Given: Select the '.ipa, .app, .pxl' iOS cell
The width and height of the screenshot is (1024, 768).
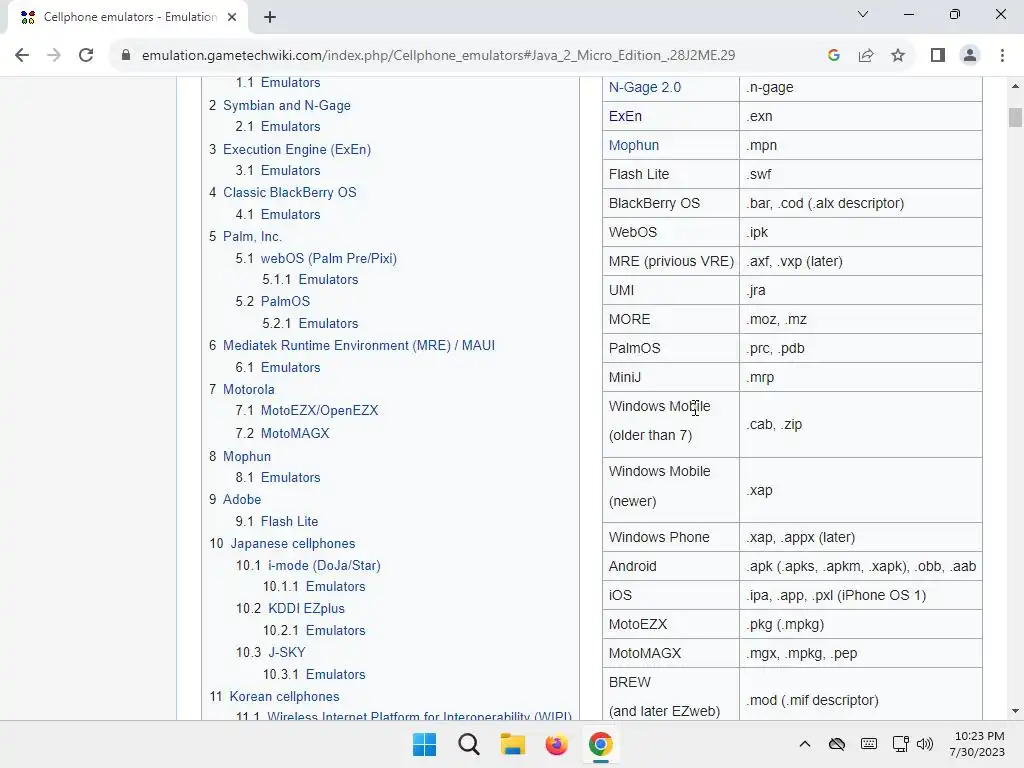Looking at the screenshot, I should (x=861, y=595).
